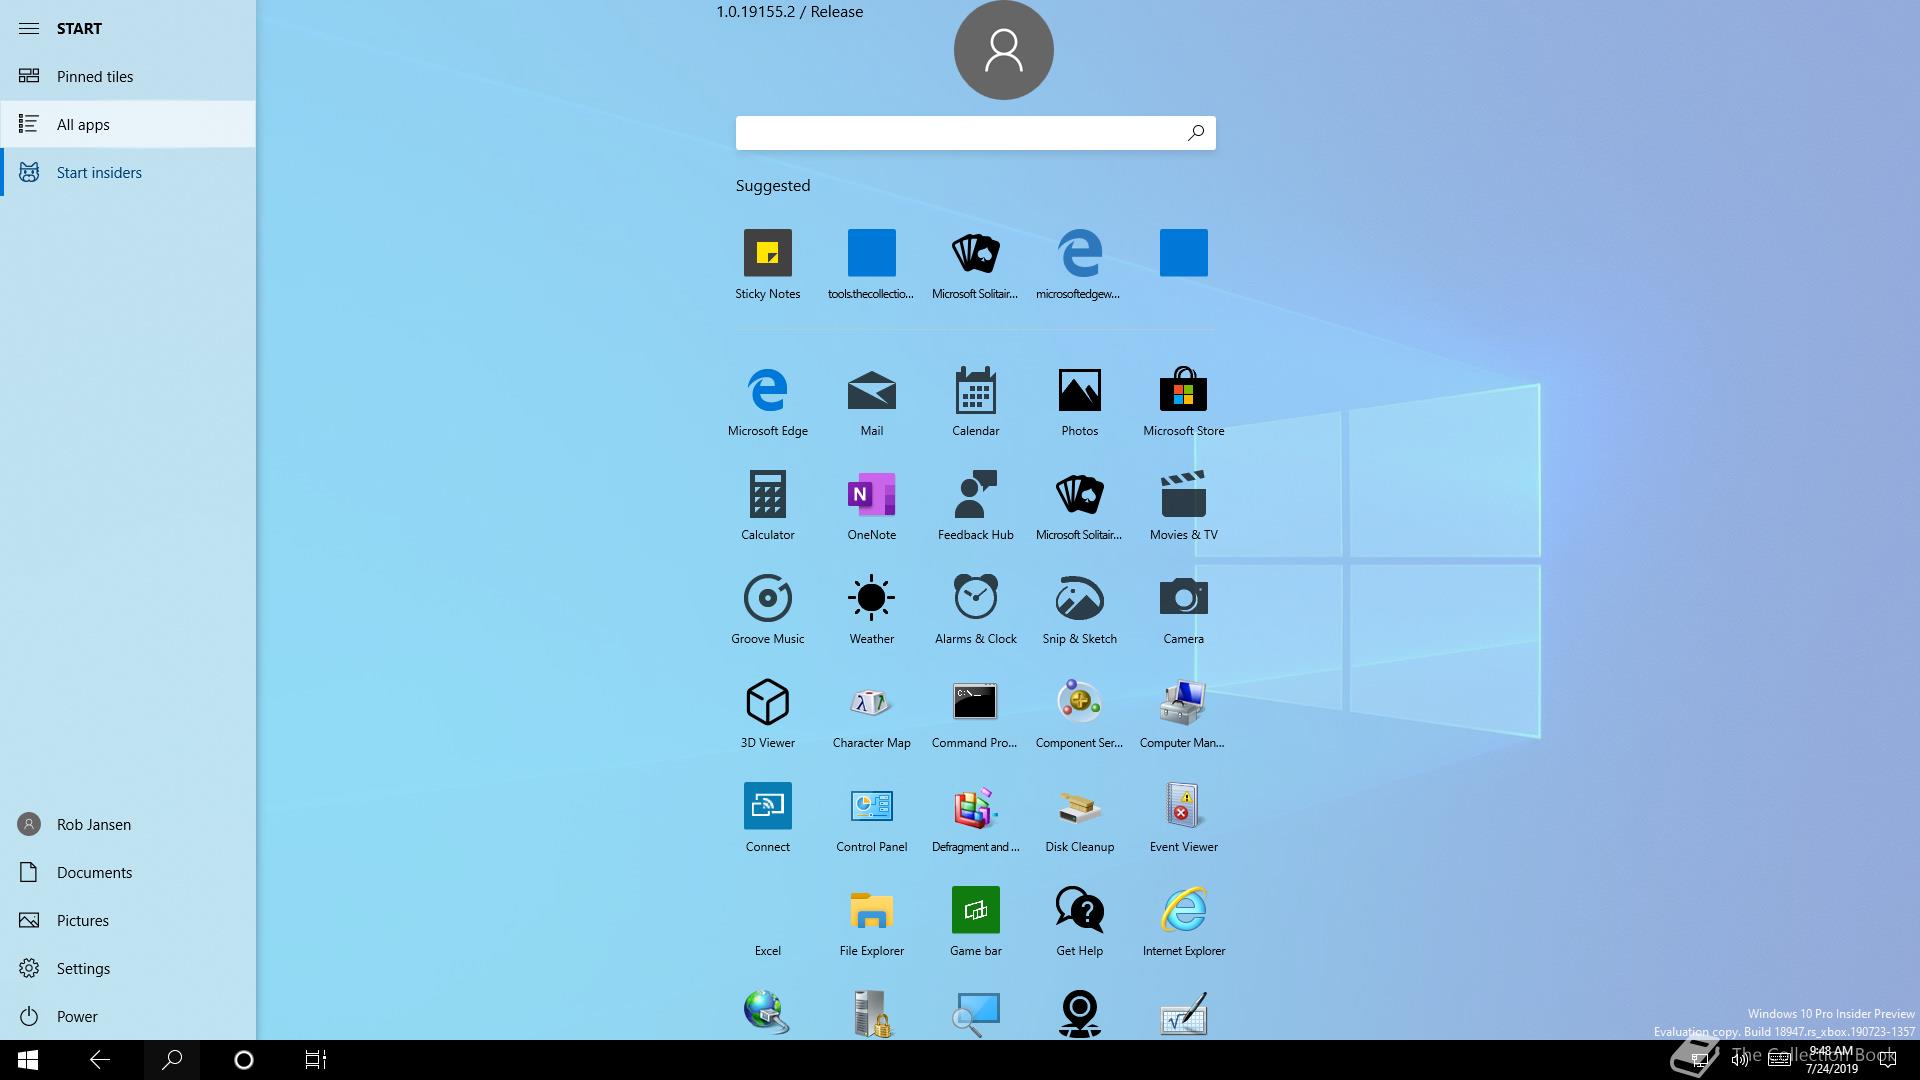
Task: Launch Microsoft Store
Action: [x=1183, y=401]
